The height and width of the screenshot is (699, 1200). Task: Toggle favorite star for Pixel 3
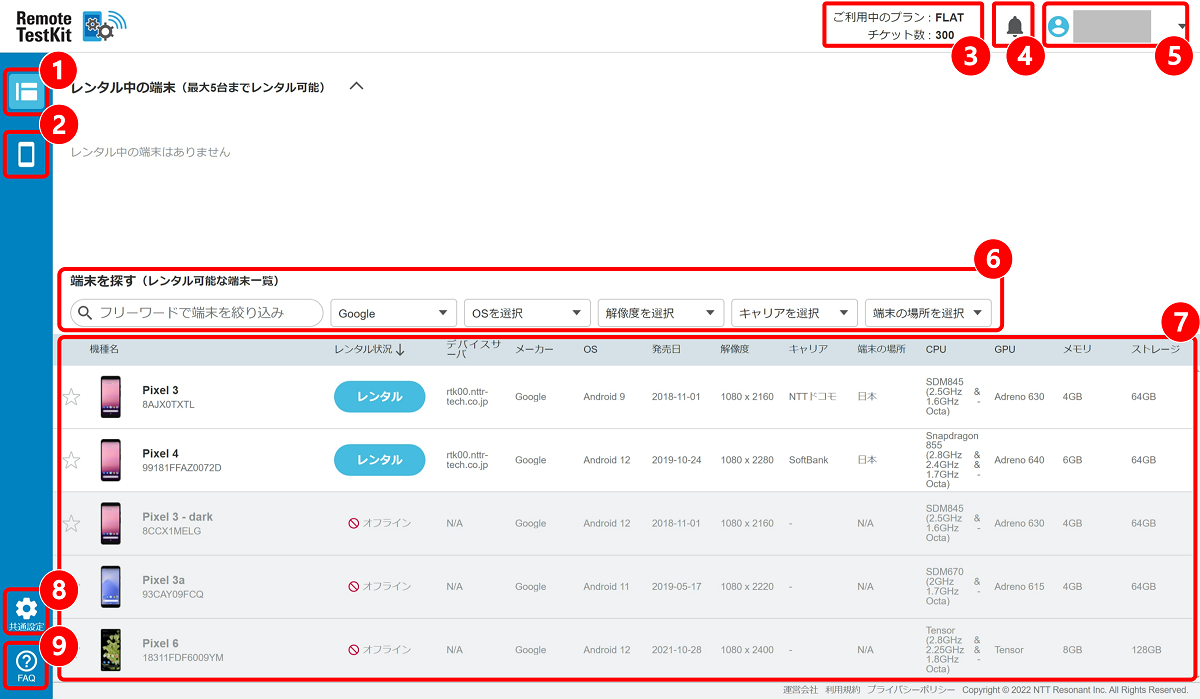point(71,397)
